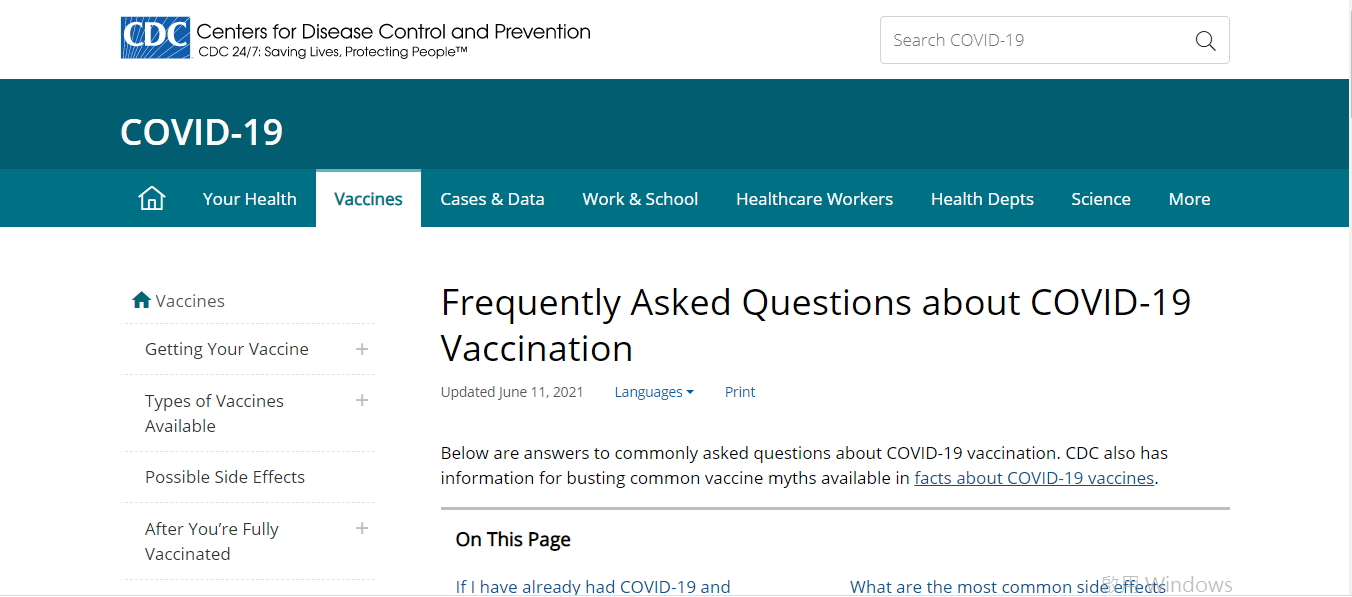This screenshot has height=597, width=1352.
Task: Click the Vaccines sidebar home icon
Action: tap(141, 300)
